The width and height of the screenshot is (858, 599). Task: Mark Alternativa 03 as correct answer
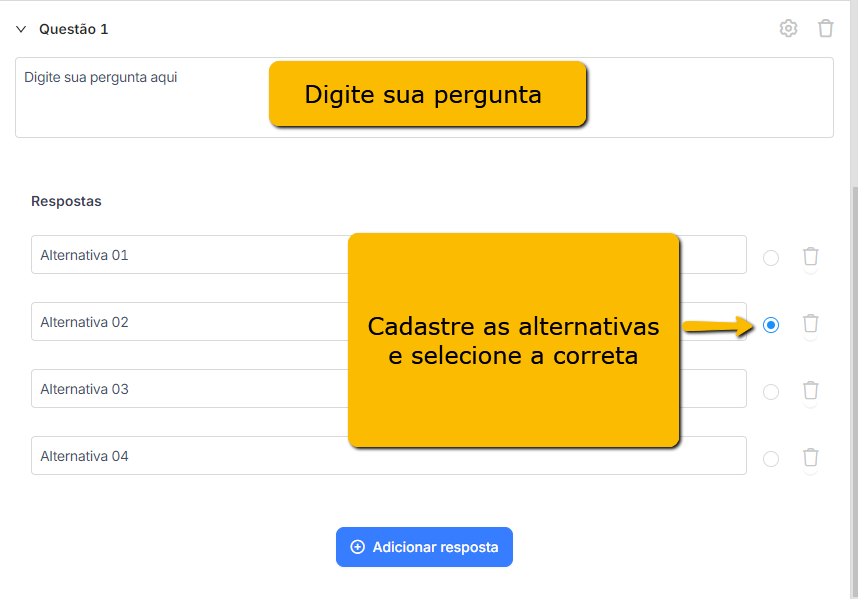tap(770, 392)
